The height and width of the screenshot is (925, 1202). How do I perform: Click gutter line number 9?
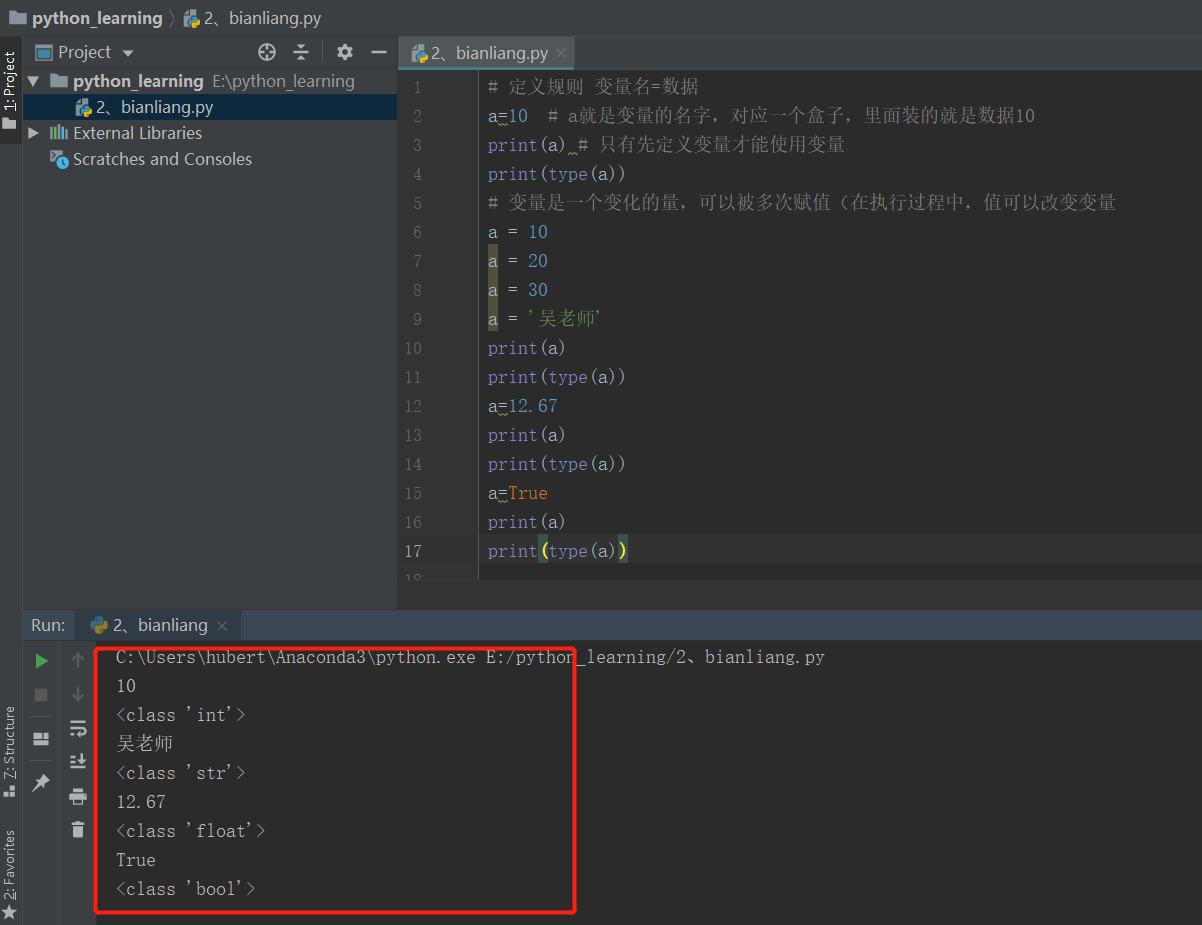[417, 319]
